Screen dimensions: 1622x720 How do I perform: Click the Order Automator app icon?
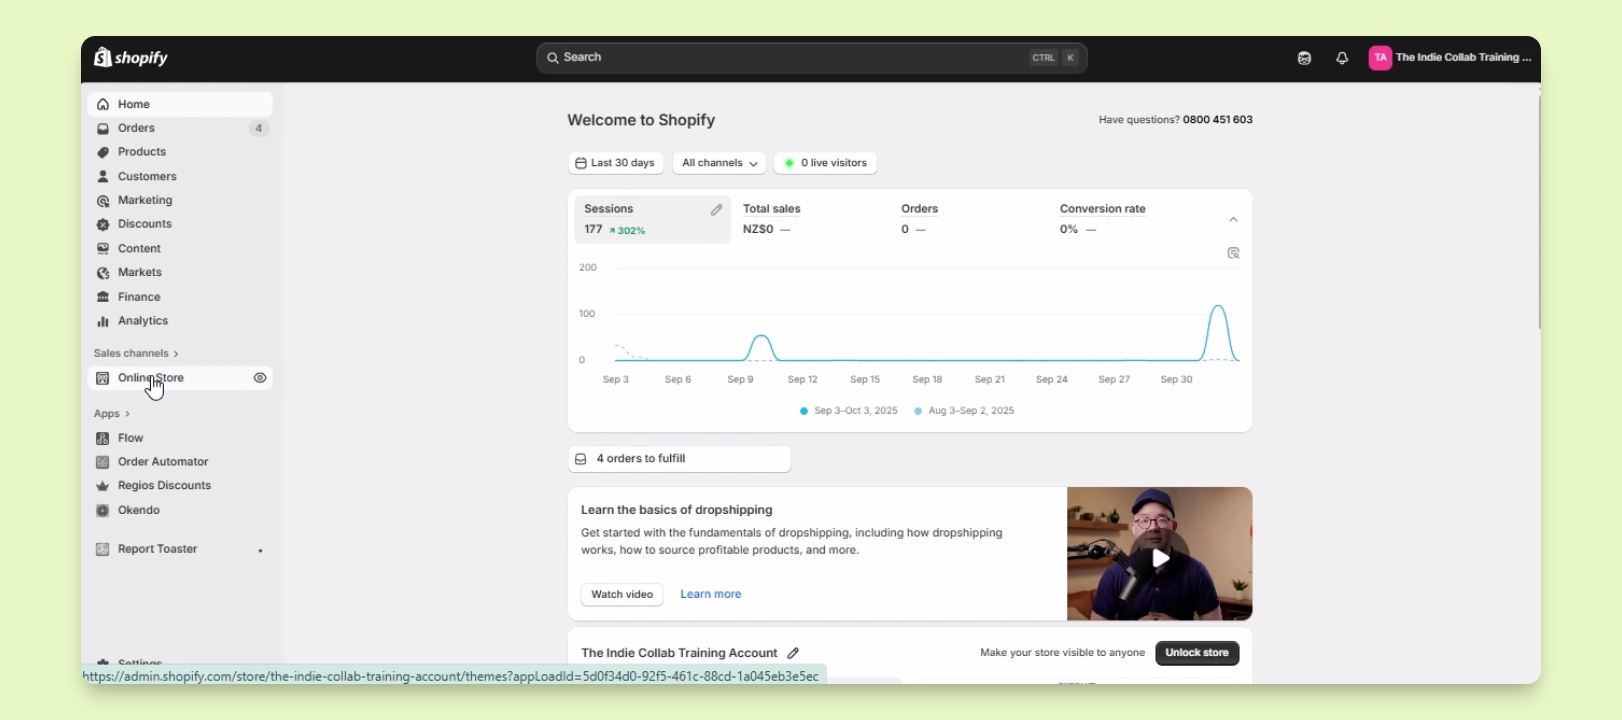point(103,462)
